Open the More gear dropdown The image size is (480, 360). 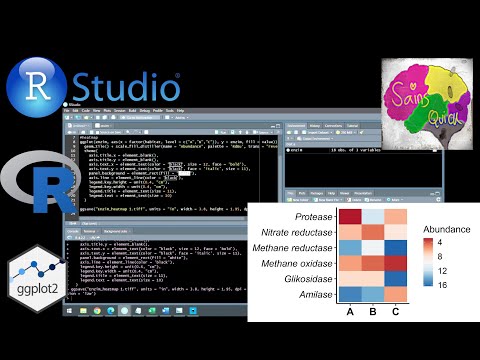coord(394,200)
